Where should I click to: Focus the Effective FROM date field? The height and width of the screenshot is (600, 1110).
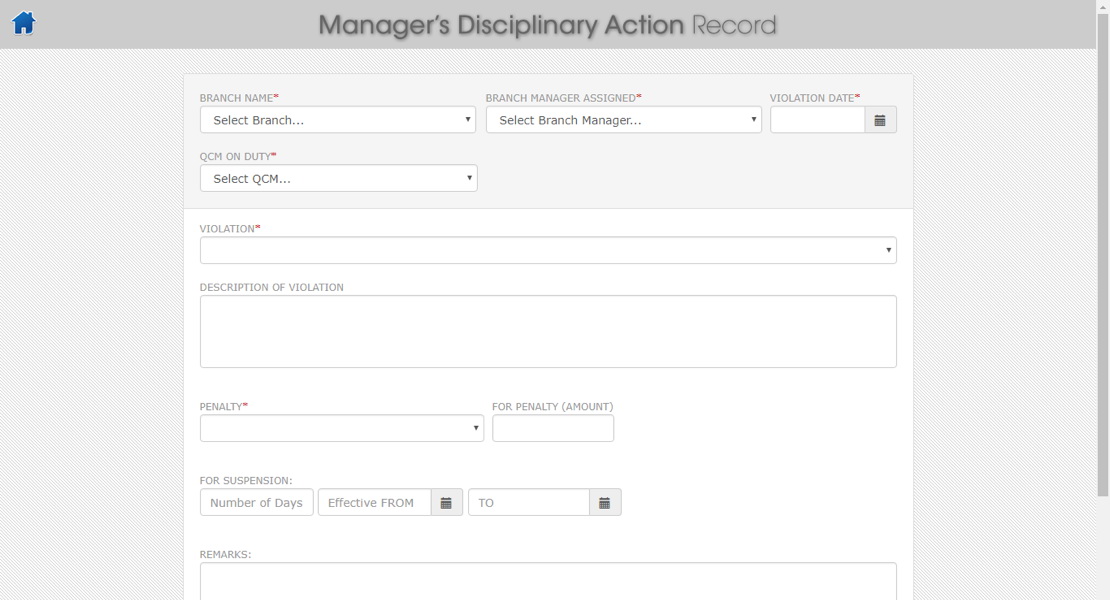[374, 503]
